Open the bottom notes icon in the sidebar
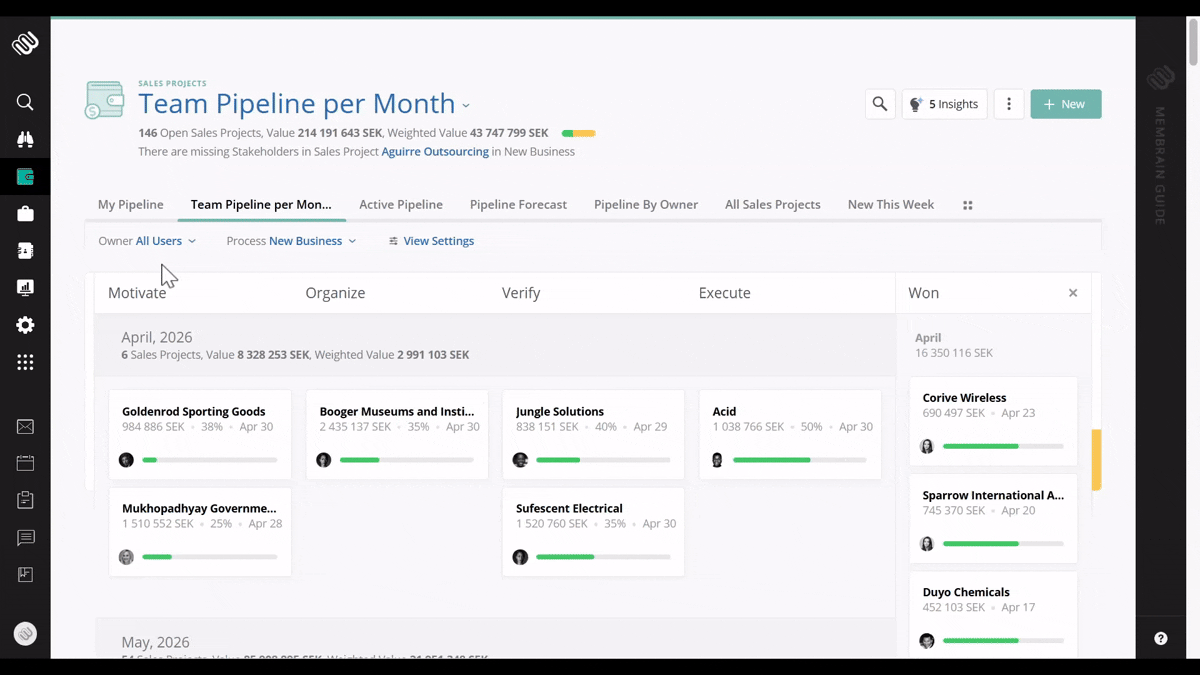 coord(25,574)
